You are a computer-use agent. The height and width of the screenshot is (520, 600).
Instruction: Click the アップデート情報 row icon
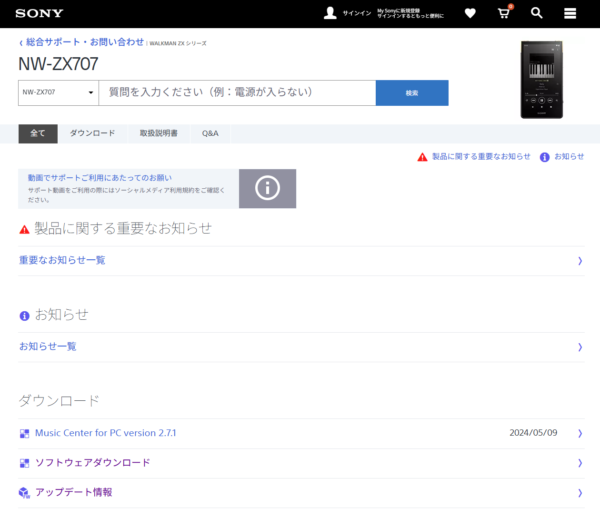click(x=24, y=493)
